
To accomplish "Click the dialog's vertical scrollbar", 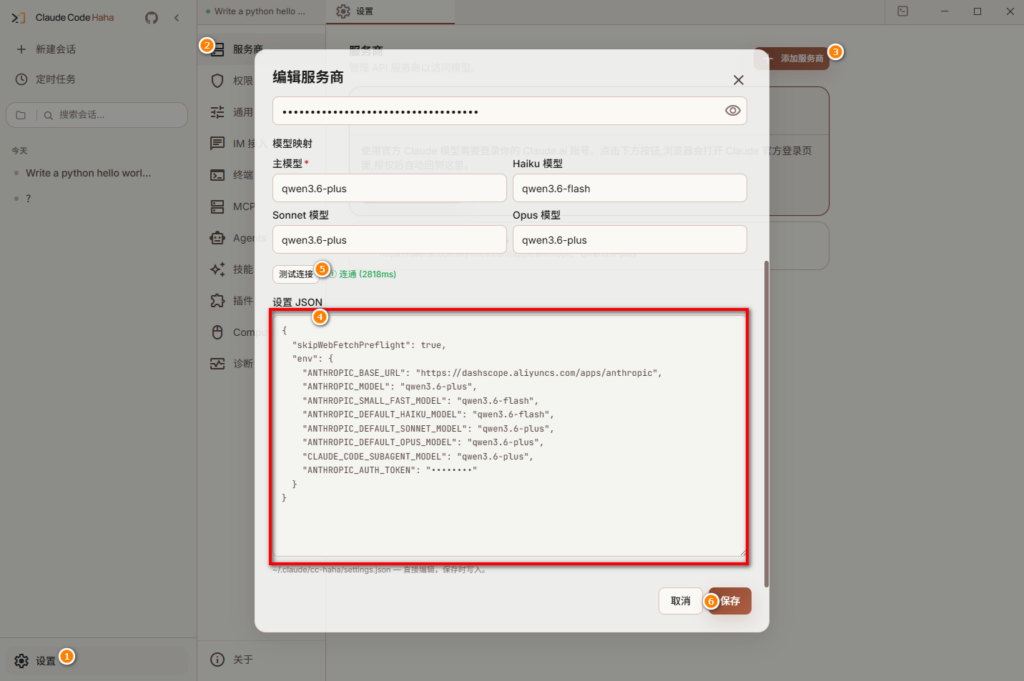I will (x=766, y=423).
